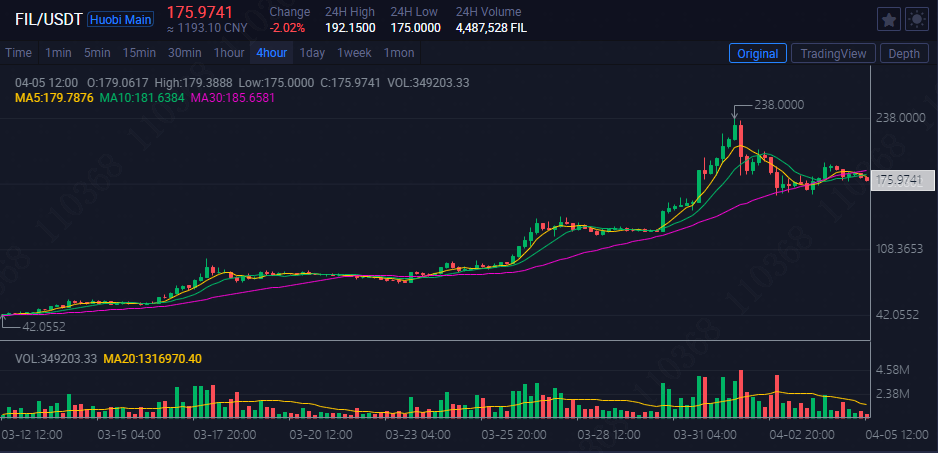Click the 4.58M volume axis label
Image resolution: width=938 pixels, height=453 pixels.
(891, 370)
